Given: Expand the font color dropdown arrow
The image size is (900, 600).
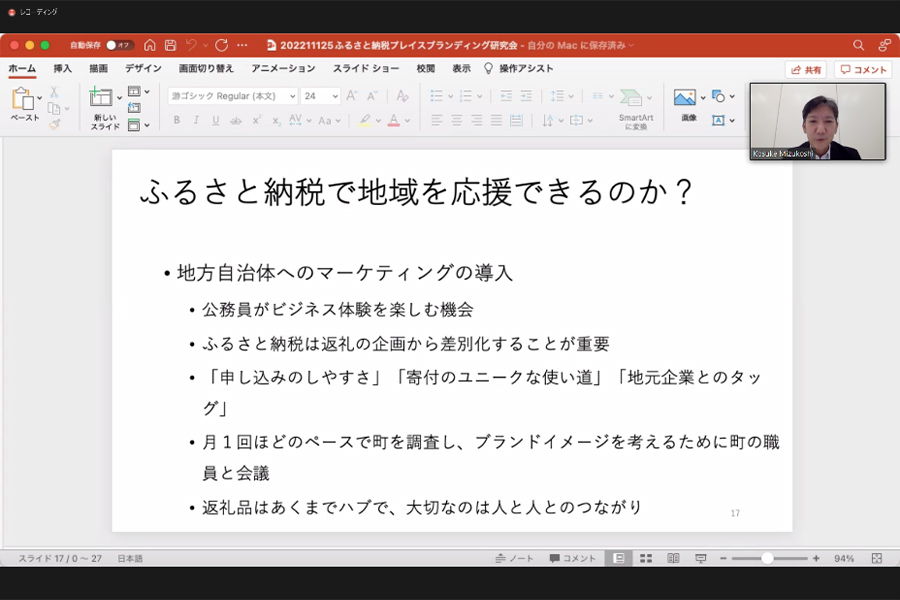Looking at the screenshot, I should (408, 121).
